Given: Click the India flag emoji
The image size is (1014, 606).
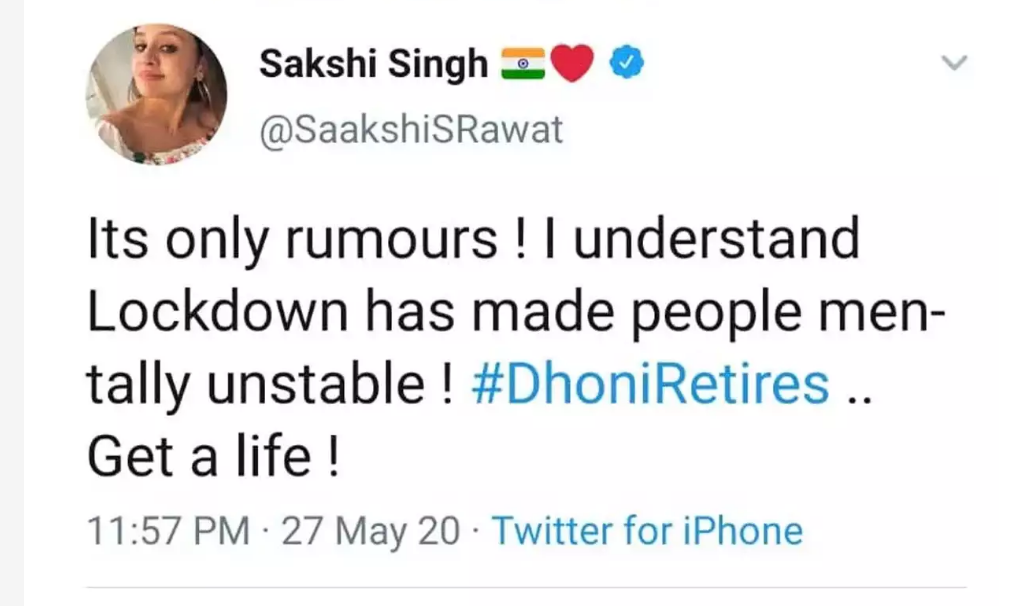Looking at the screenshot, I should click(x=522, y=65).
